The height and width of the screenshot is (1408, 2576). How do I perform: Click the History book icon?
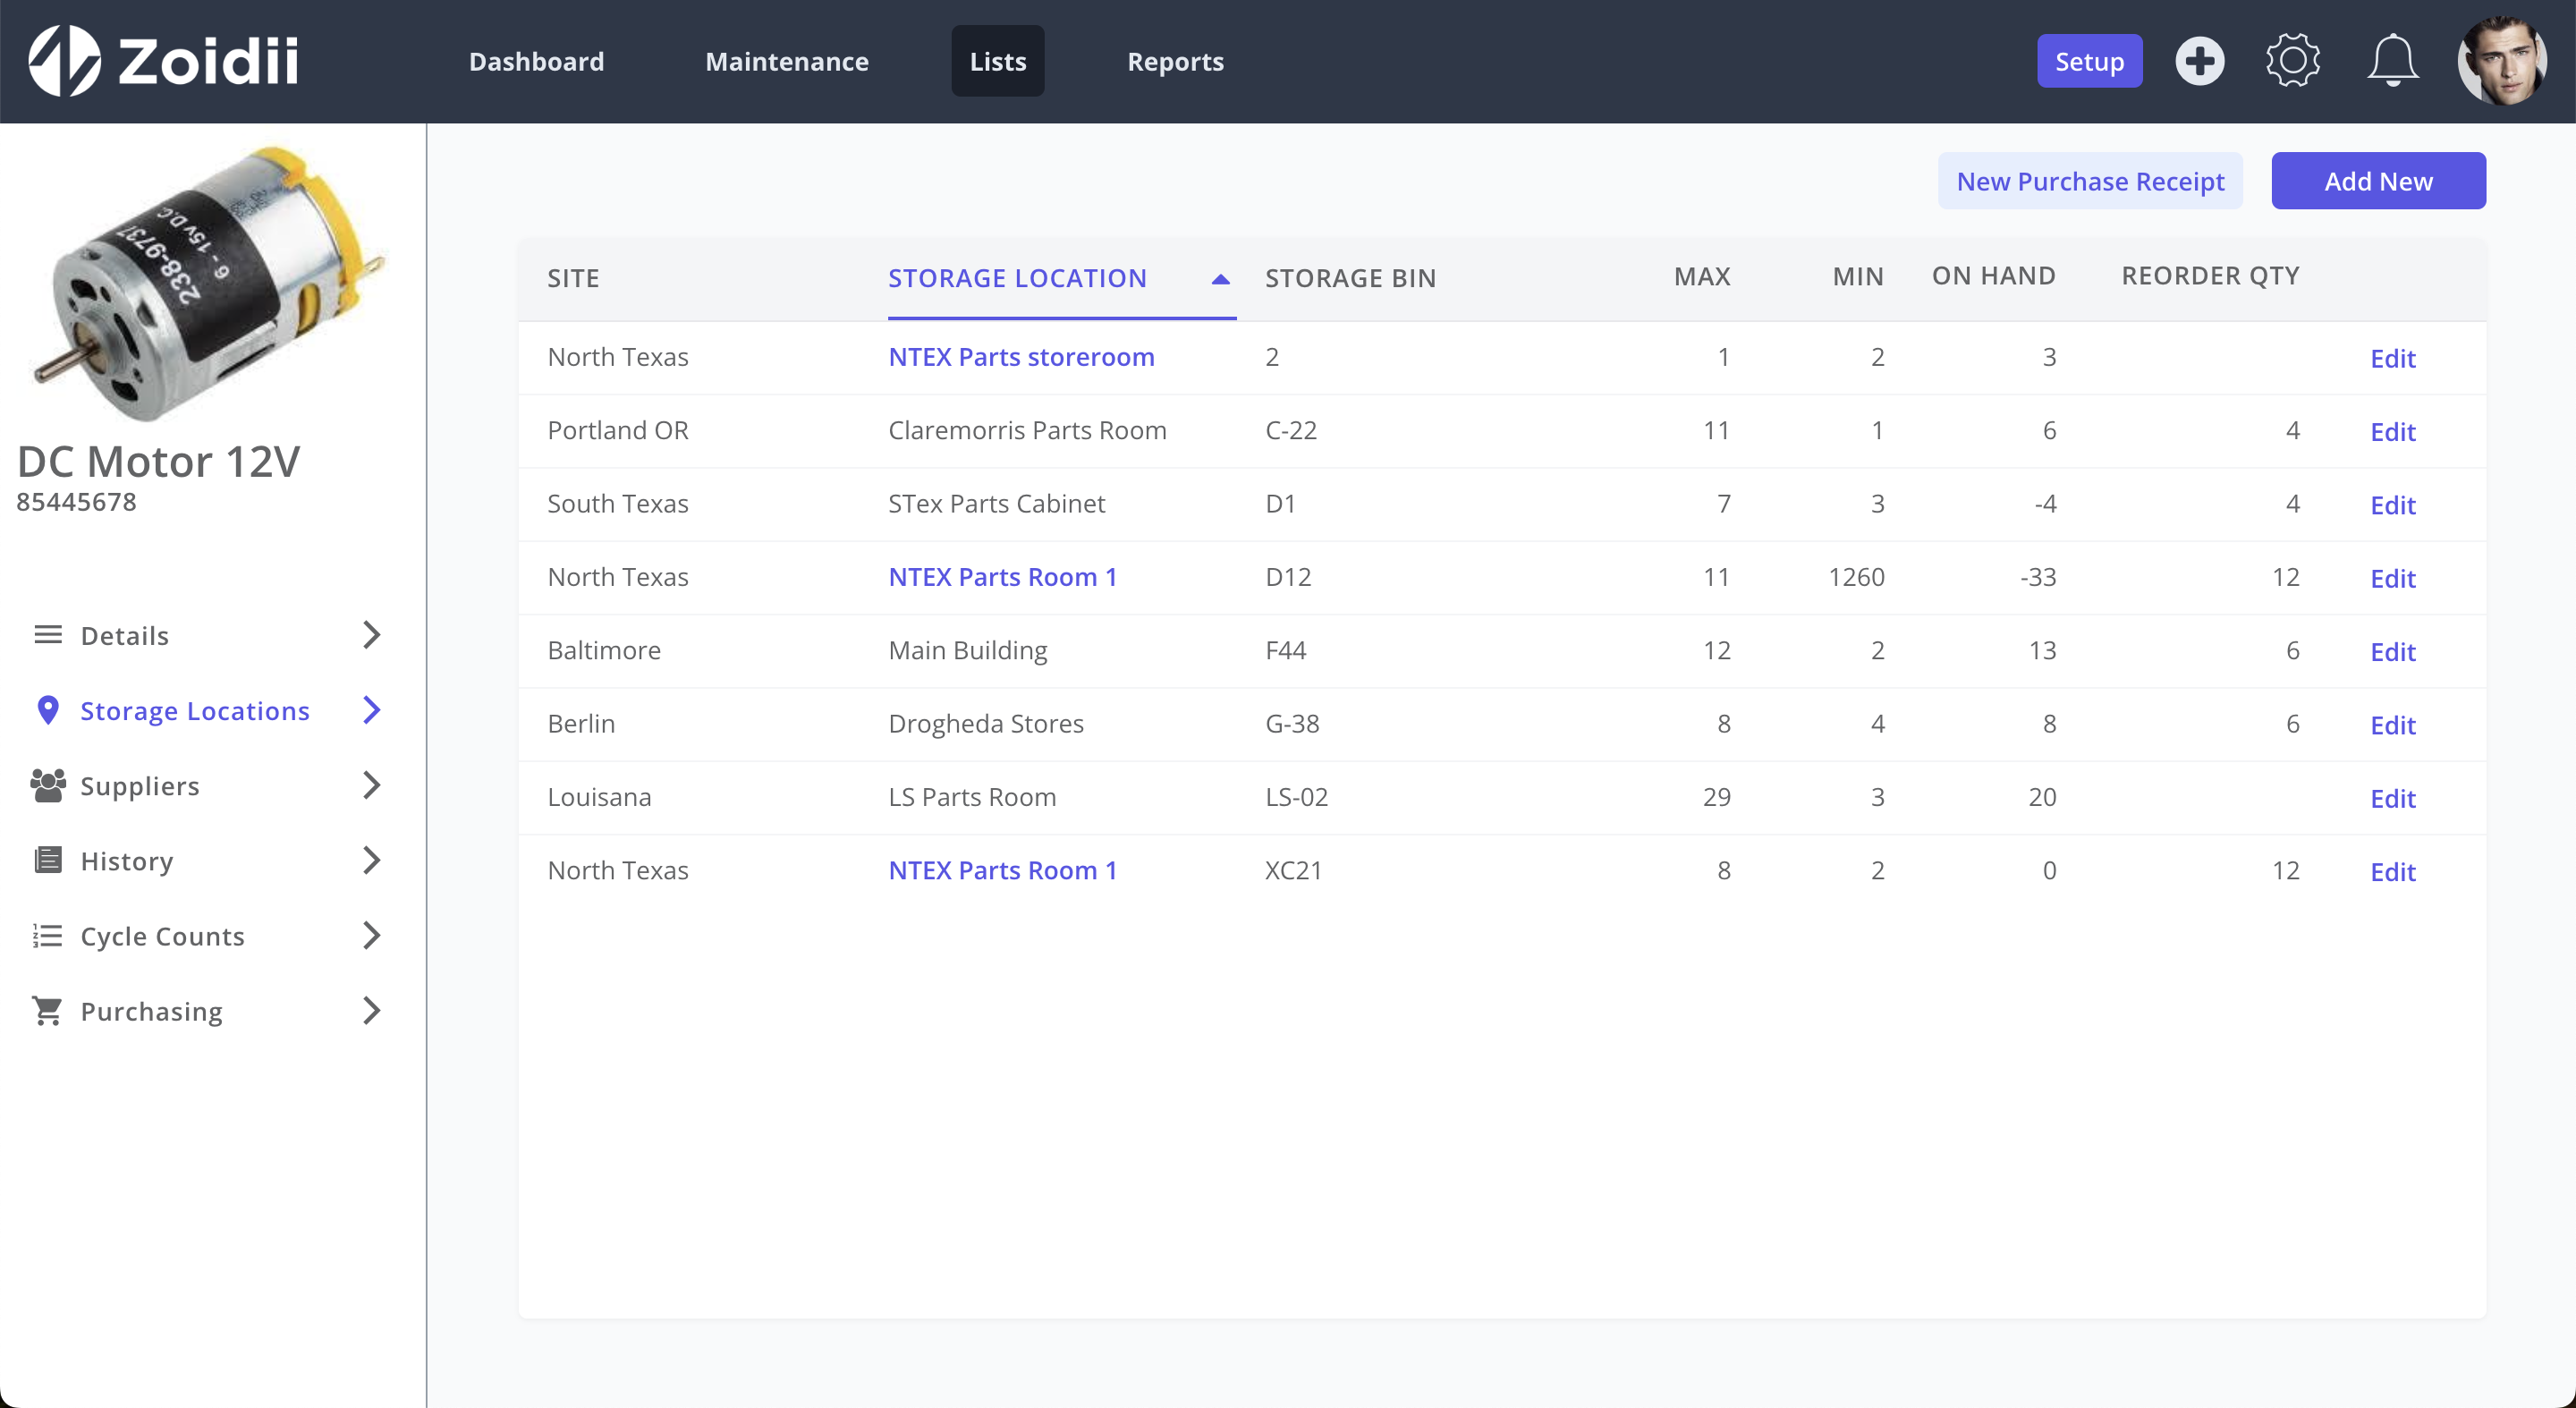coord(47,860)
